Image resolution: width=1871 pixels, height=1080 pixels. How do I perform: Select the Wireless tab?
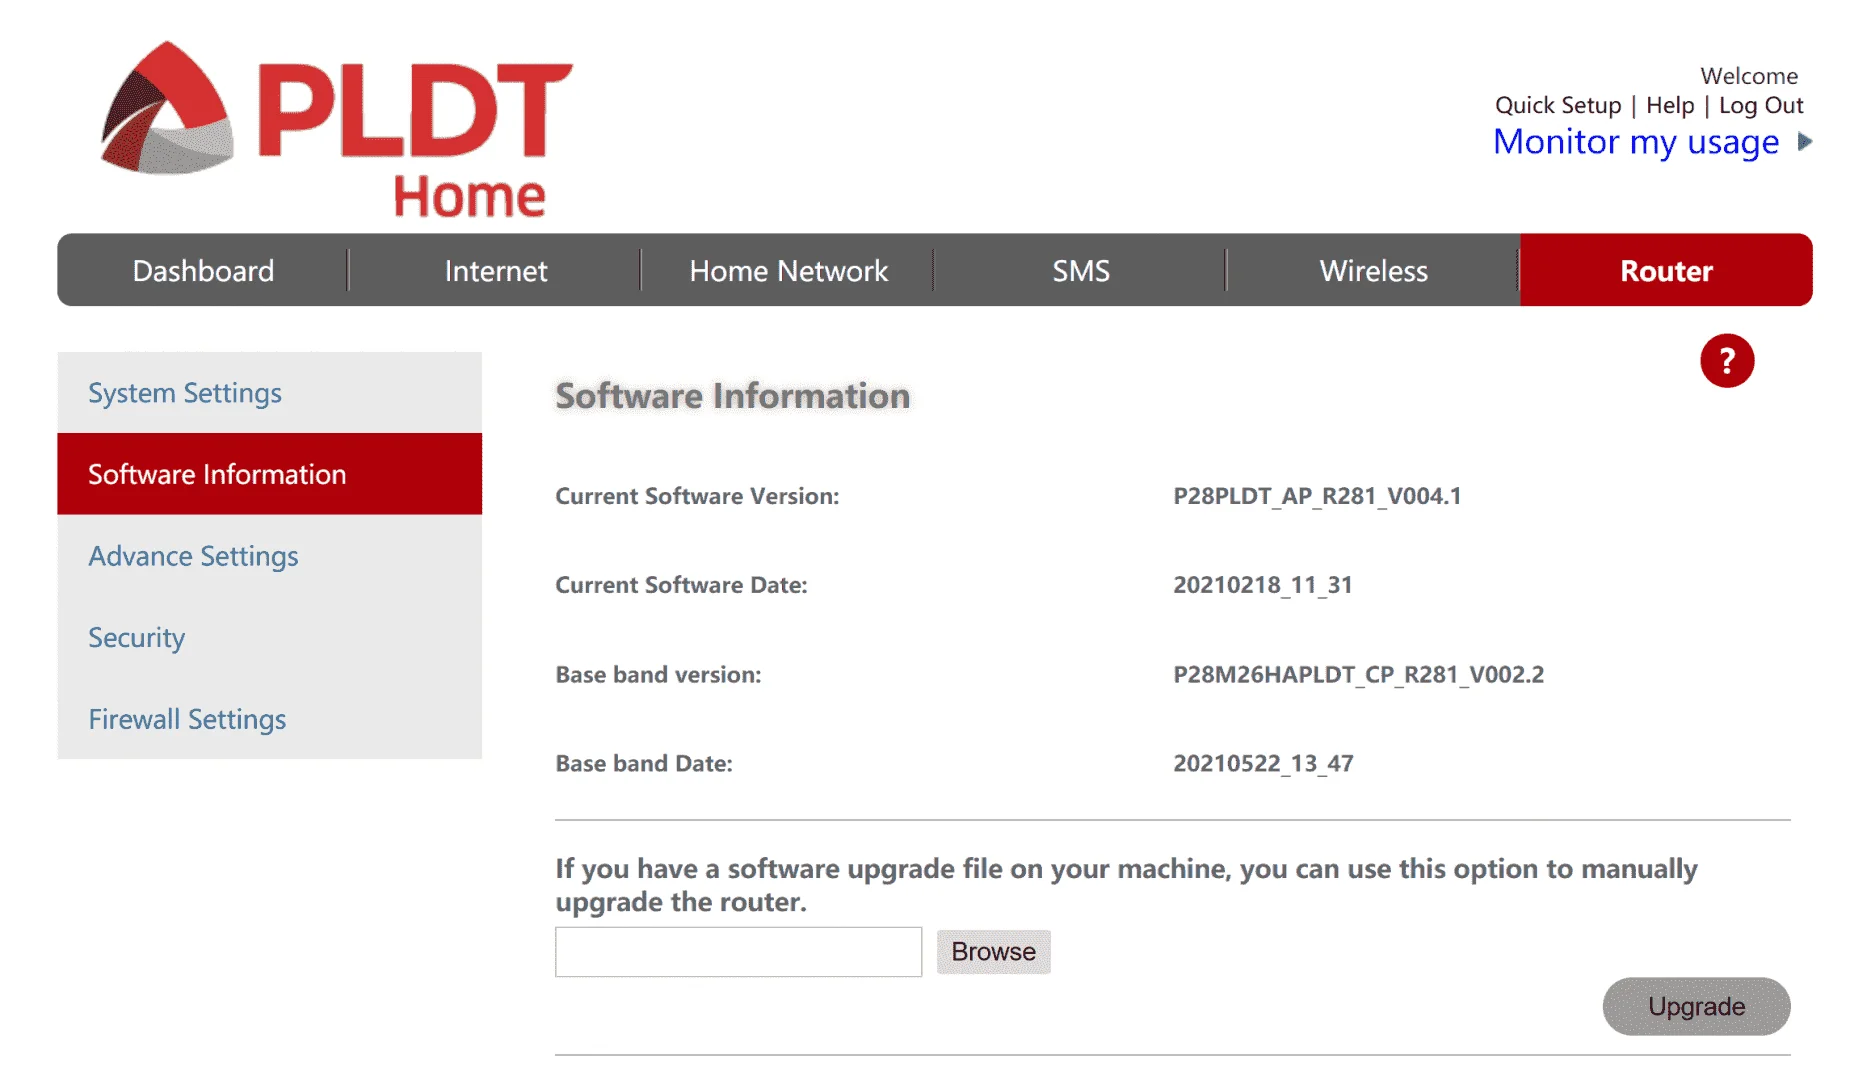1373,271
